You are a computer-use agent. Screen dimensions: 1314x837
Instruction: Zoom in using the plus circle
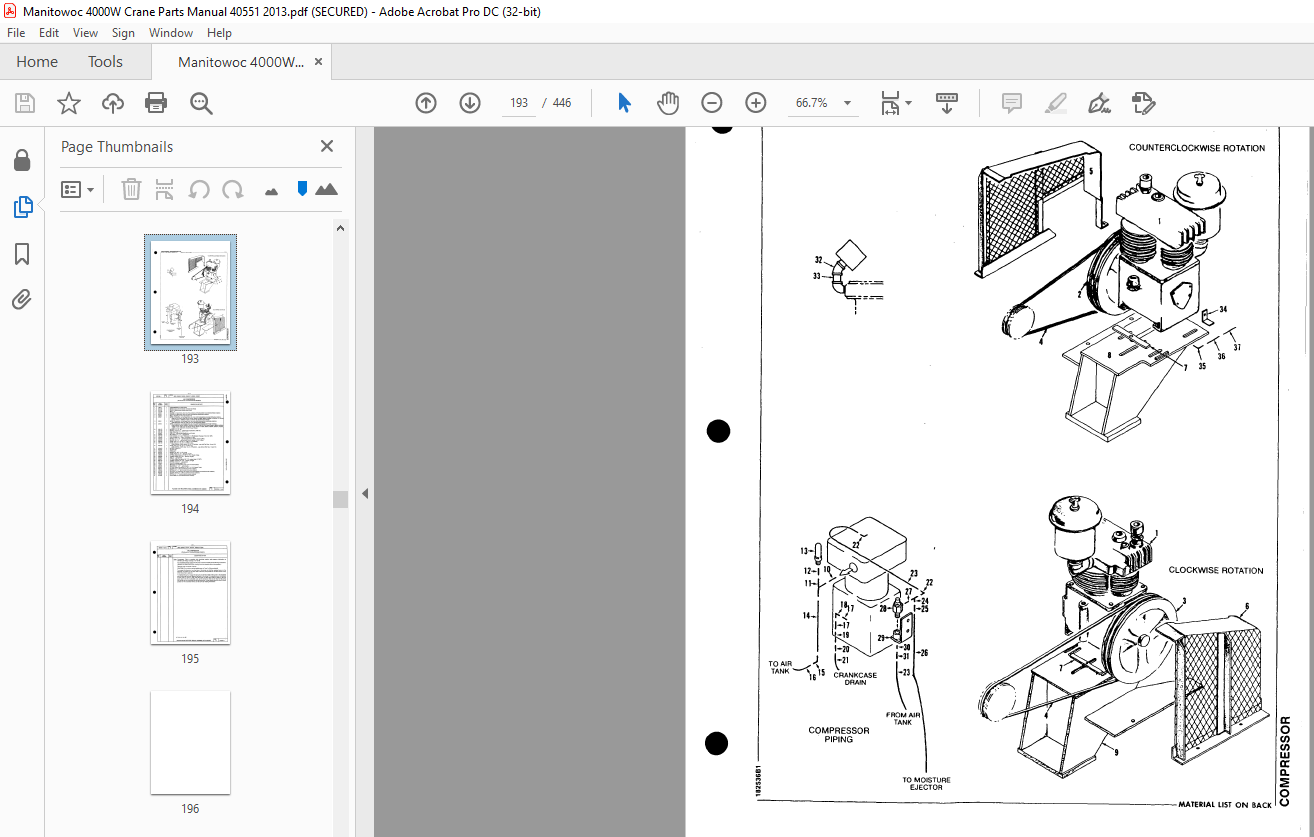click(755, 103)
